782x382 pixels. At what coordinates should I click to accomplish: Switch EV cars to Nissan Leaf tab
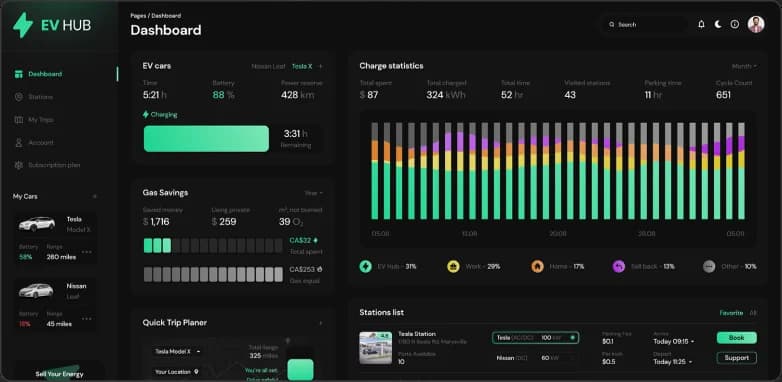[268, 66]
